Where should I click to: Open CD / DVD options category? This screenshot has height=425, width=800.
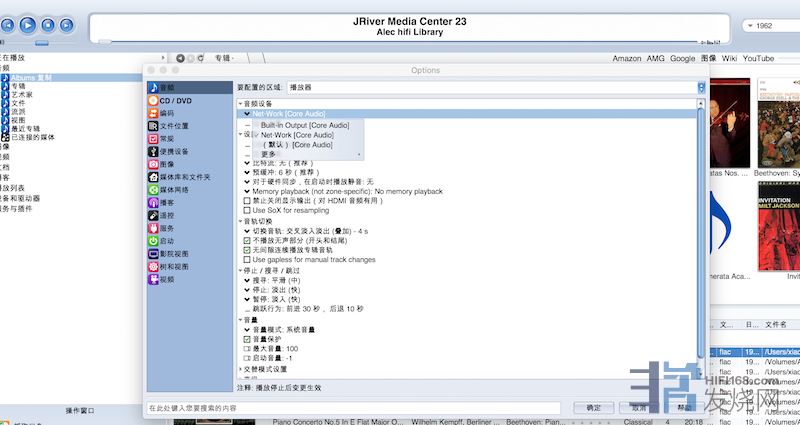pyautogui.click(x=176, y=101)
